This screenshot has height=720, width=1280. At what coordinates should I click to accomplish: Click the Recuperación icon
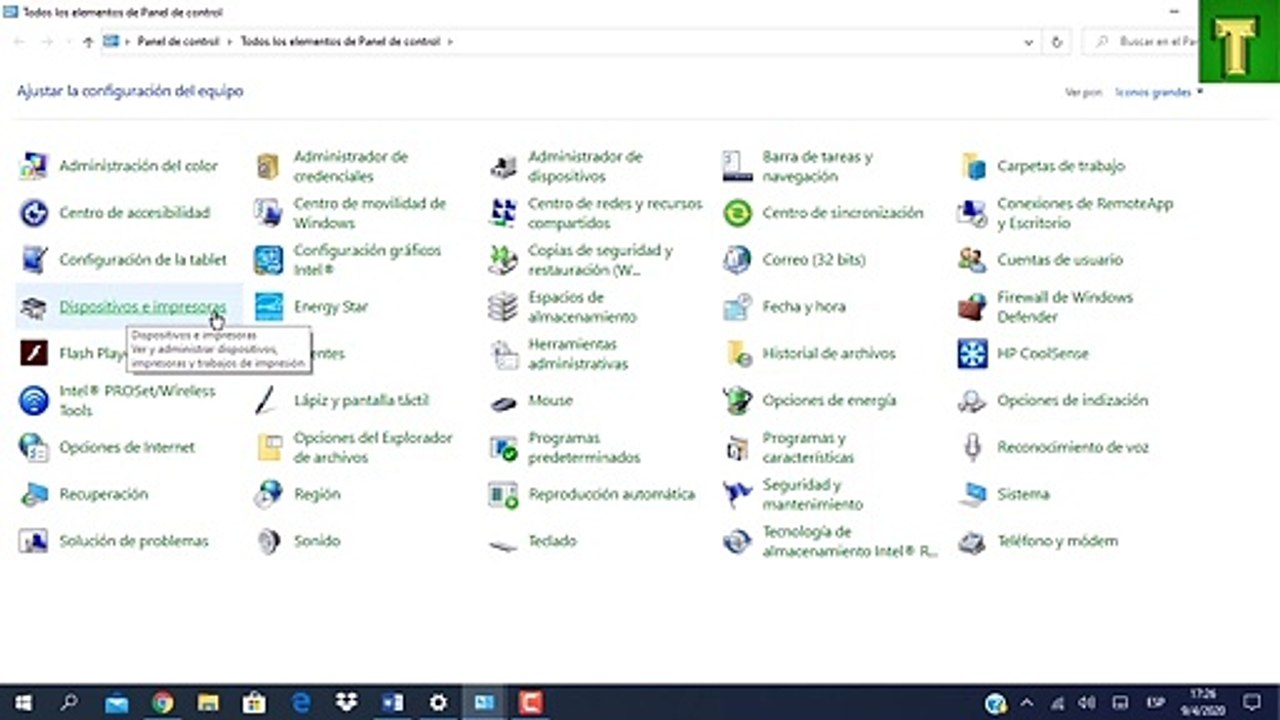click(34, 494)
